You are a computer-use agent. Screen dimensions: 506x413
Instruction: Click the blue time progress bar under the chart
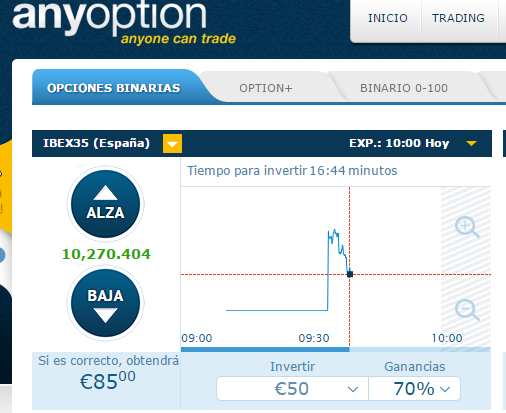265,349
